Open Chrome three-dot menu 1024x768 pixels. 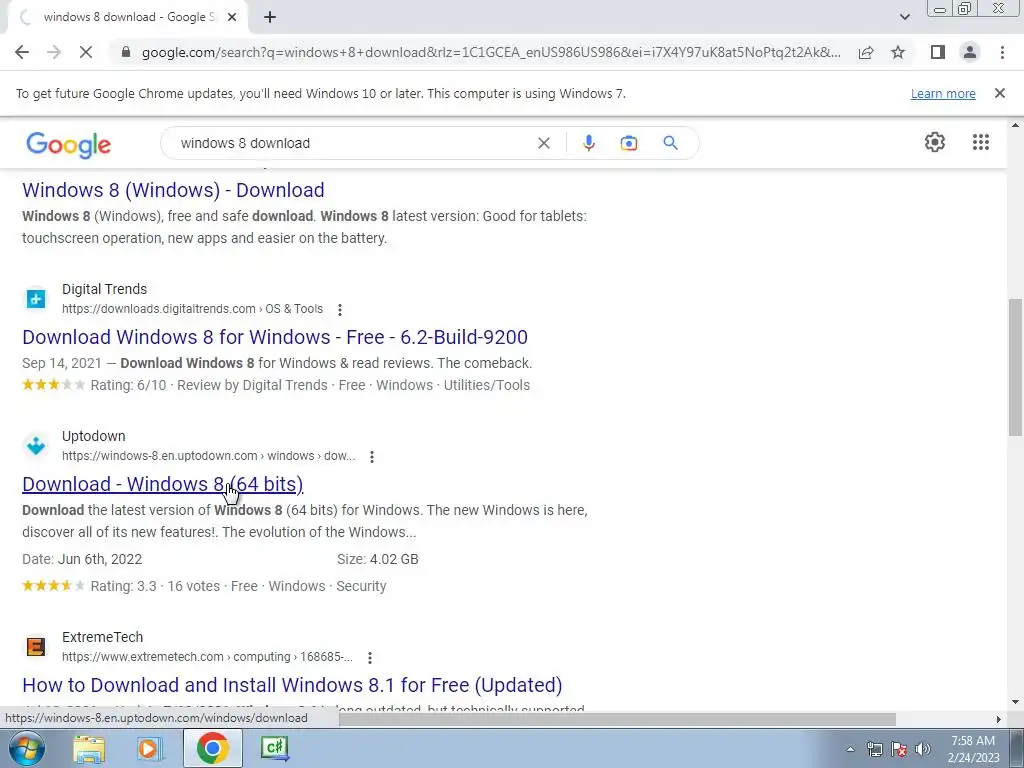(1002, 52)
